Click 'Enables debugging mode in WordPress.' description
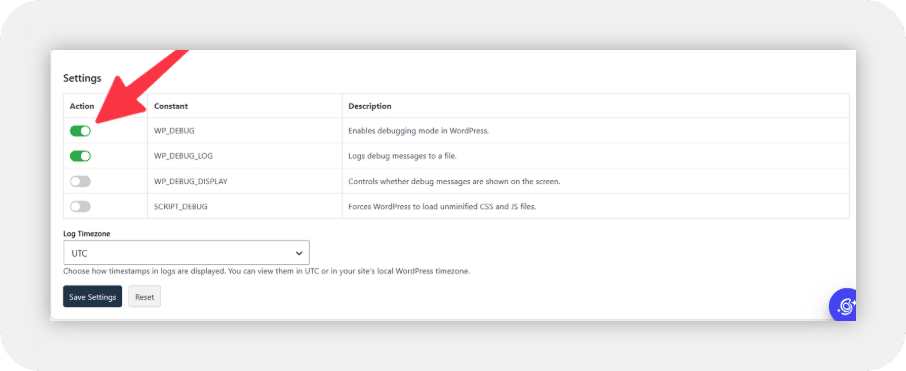Image resolution: width=906 pixels, height=371 pixels. 418,131
